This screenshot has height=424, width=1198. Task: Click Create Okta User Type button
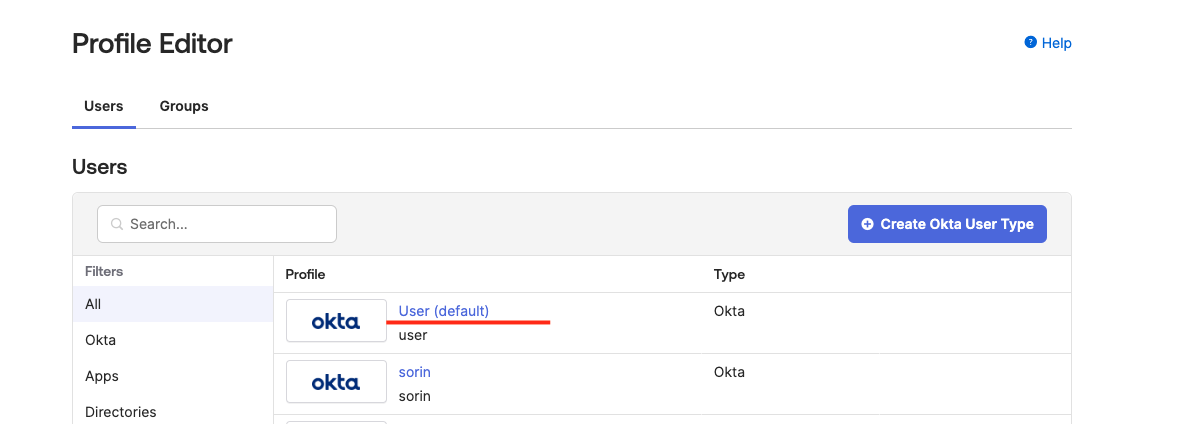tap(947, 225)
